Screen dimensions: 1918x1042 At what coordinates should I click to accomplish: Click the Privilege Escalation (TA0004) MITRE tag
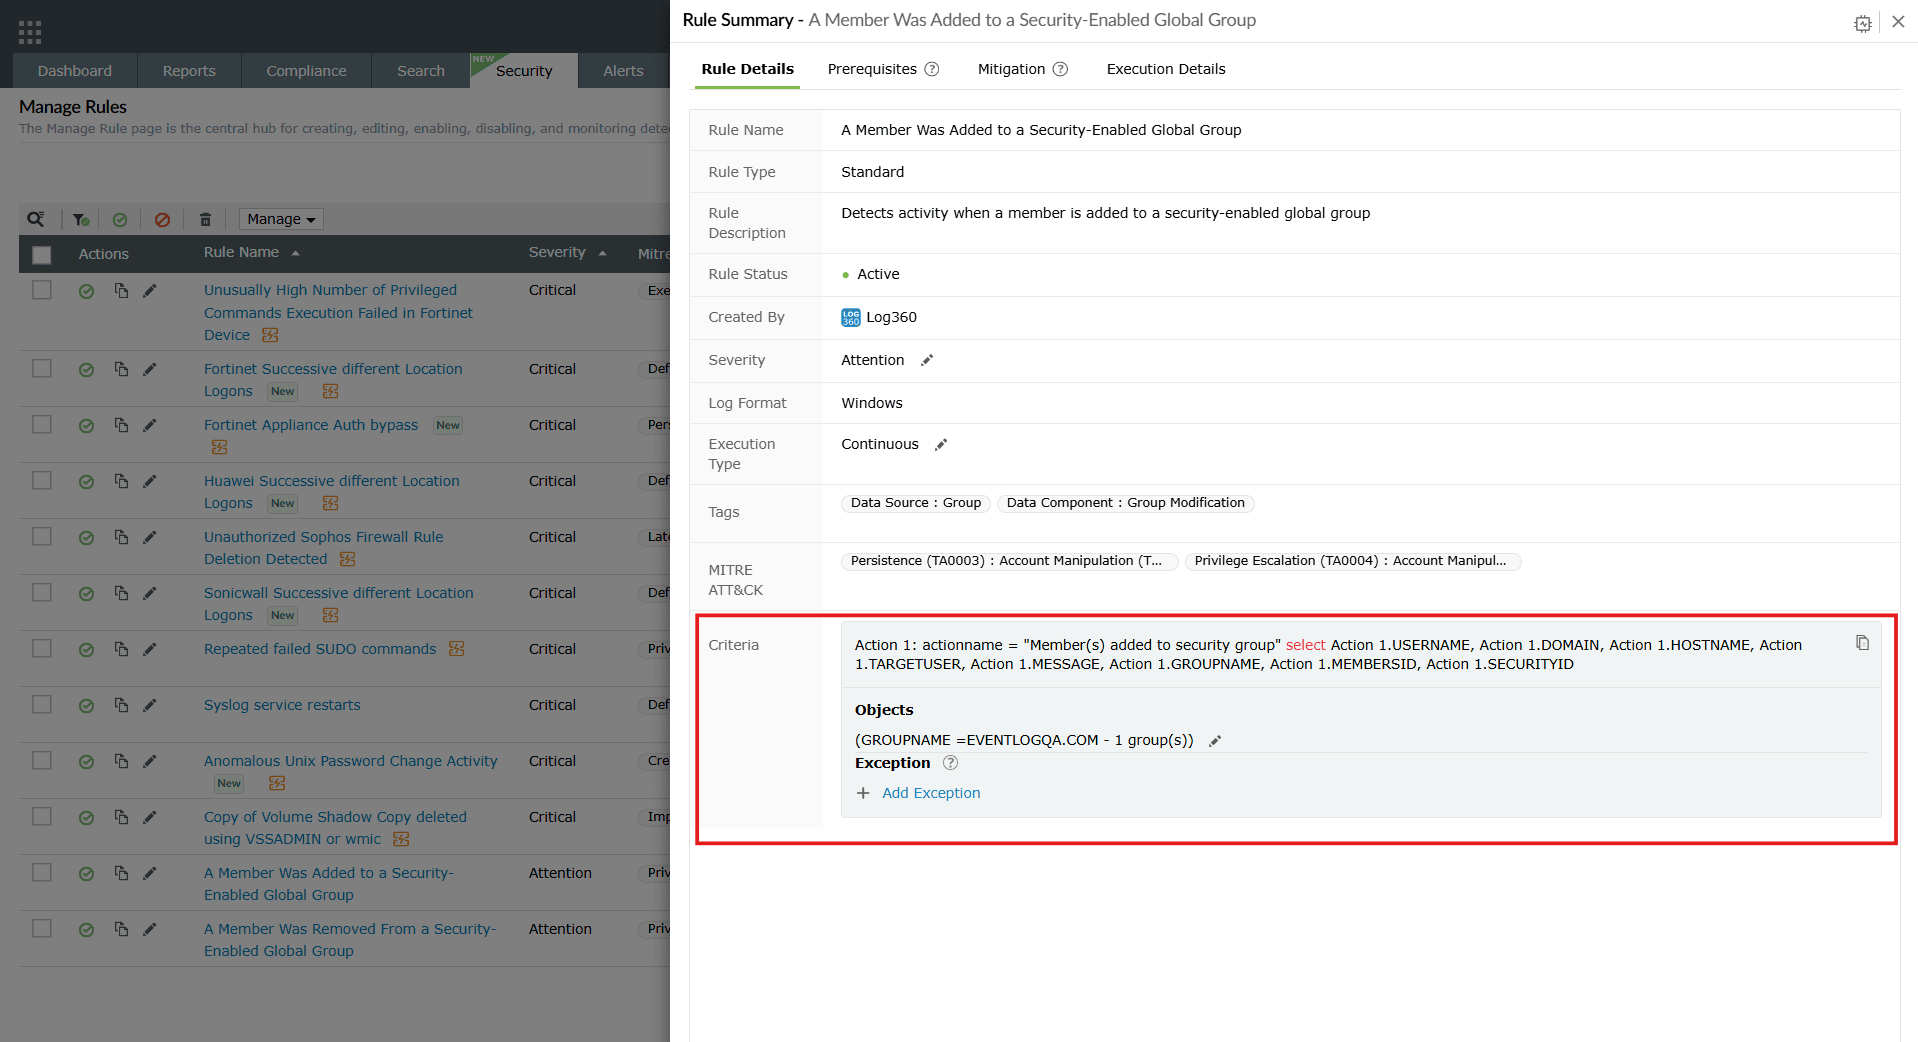1353,561
